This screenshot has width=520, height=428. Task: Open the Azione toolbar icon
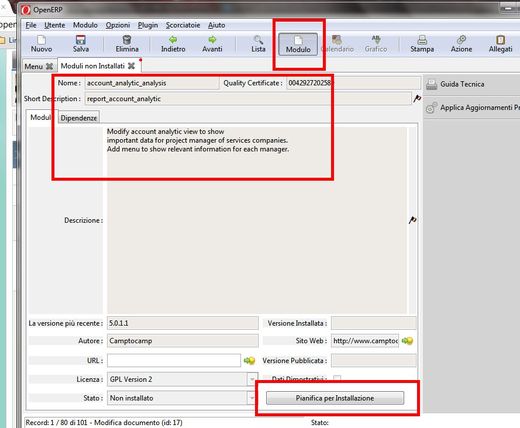tap(461, 44)
